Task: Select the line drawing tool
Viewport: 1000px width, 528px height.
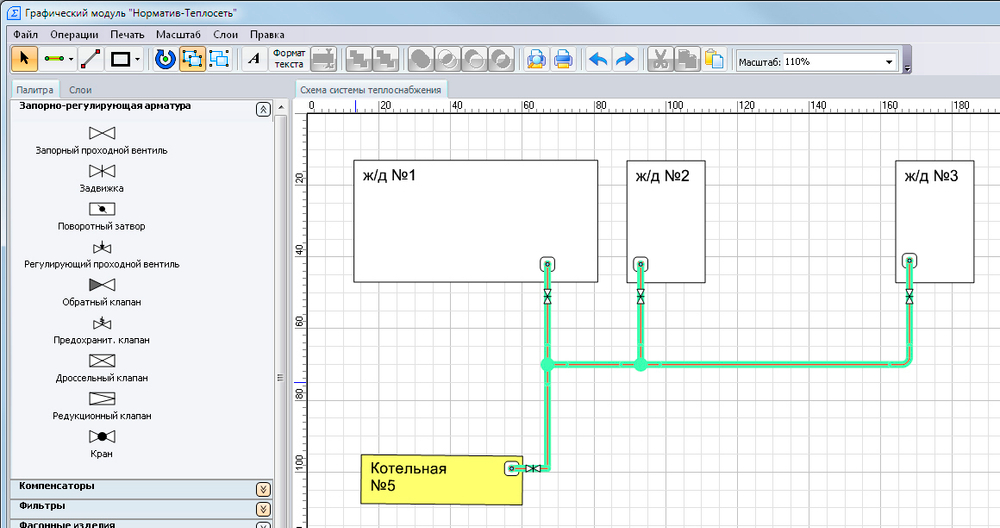Action: (91, 59)
